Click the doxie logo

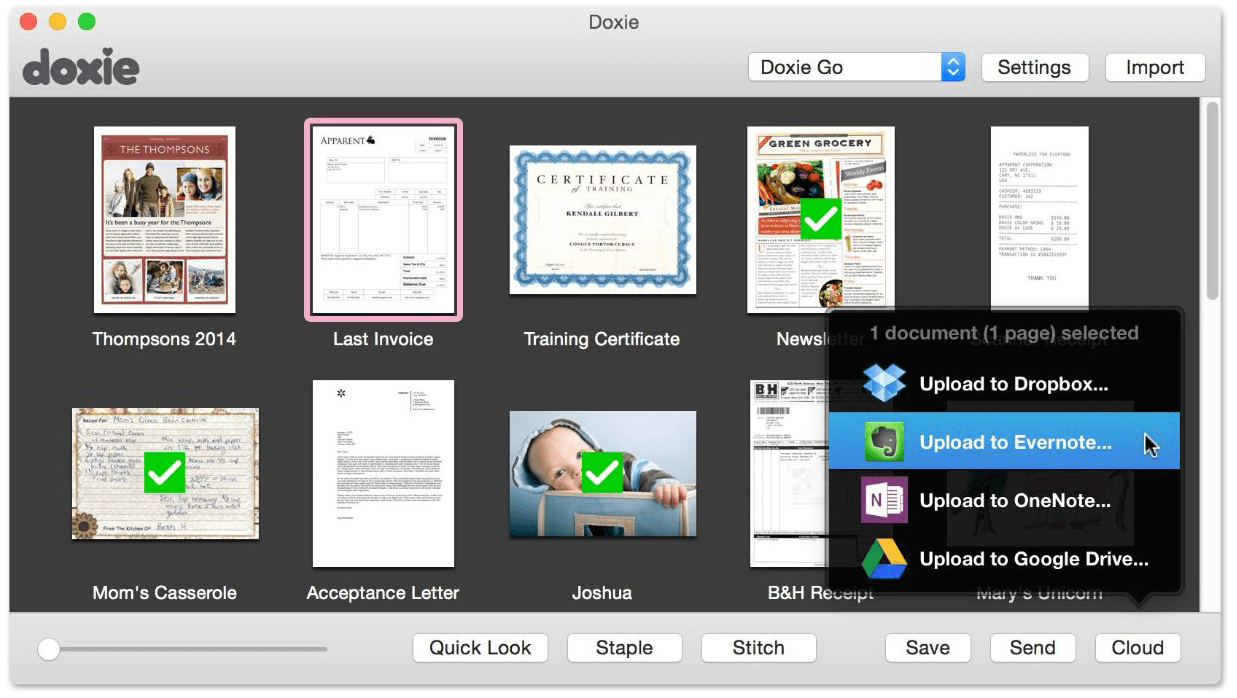point(80,67)
